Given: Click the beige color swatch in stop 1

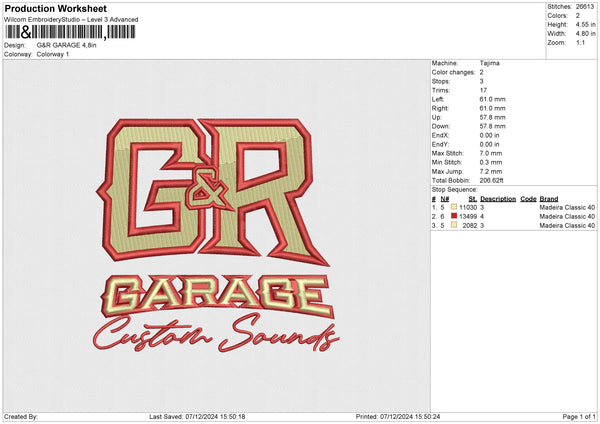Looking at the screenshot, I should [453, 206].
